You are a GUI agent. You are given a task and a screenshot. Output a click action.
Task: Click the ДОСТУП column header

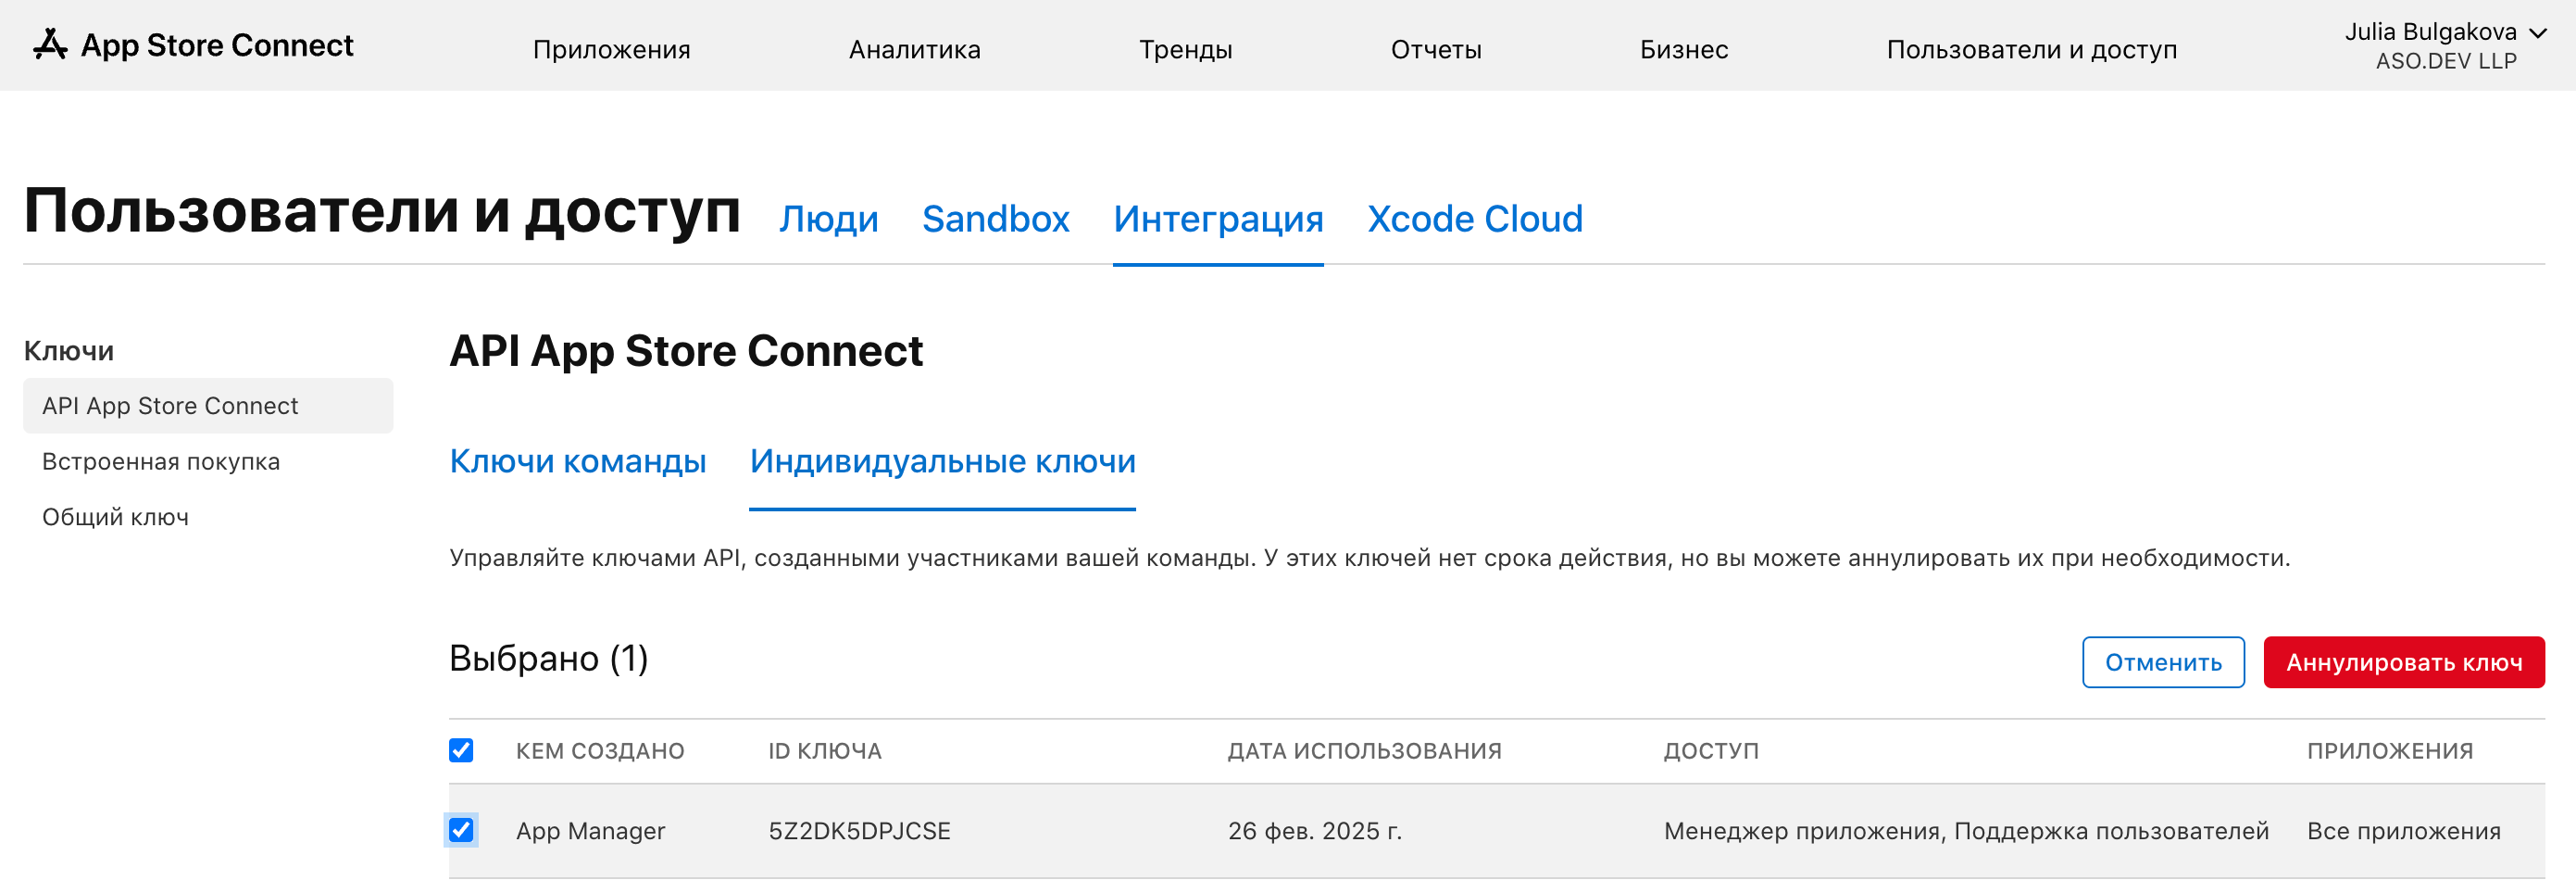pyautogui.click(x=1711, y=751)
